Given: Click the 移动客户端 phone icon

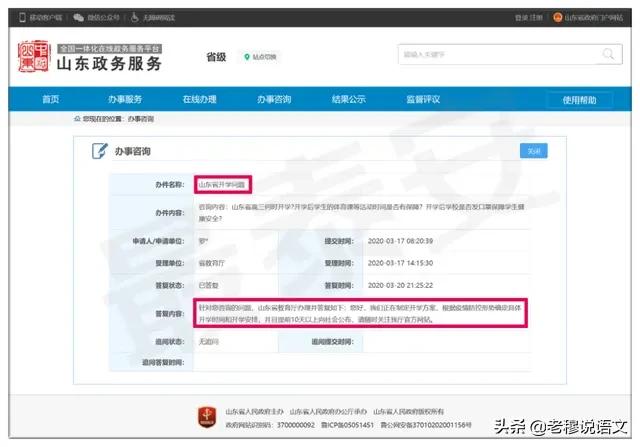Looking at the screenshot, I should [x=24, y=17].
